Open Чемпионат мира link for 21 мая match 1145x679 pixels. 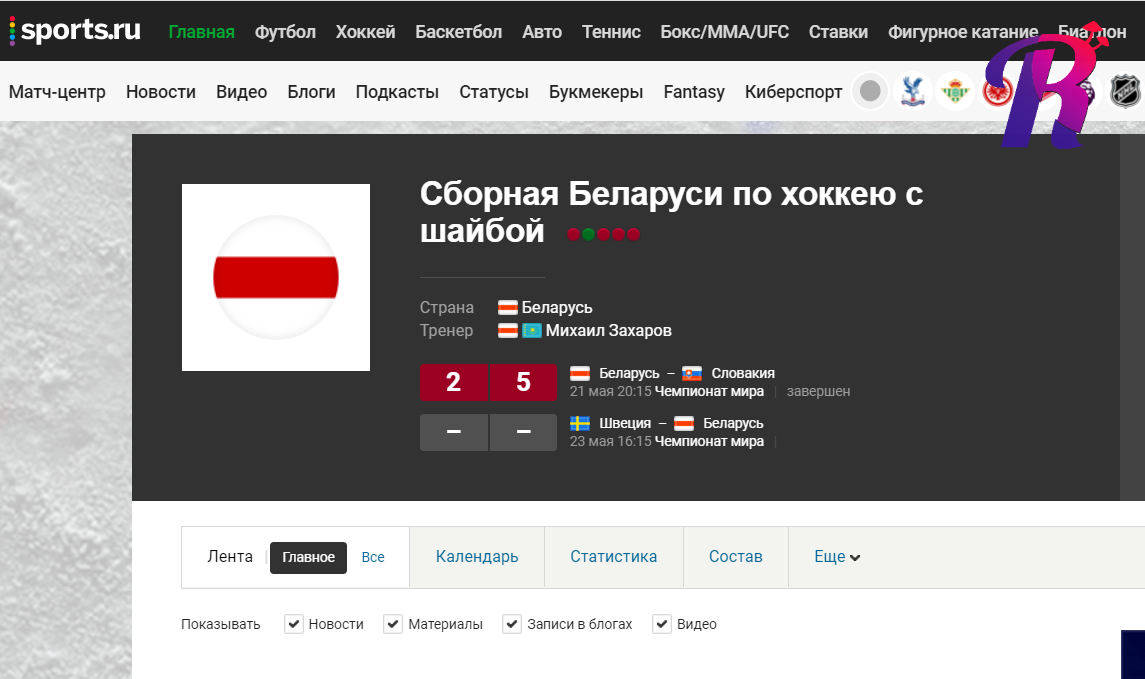pyautogui.click(x=709, y=391)
